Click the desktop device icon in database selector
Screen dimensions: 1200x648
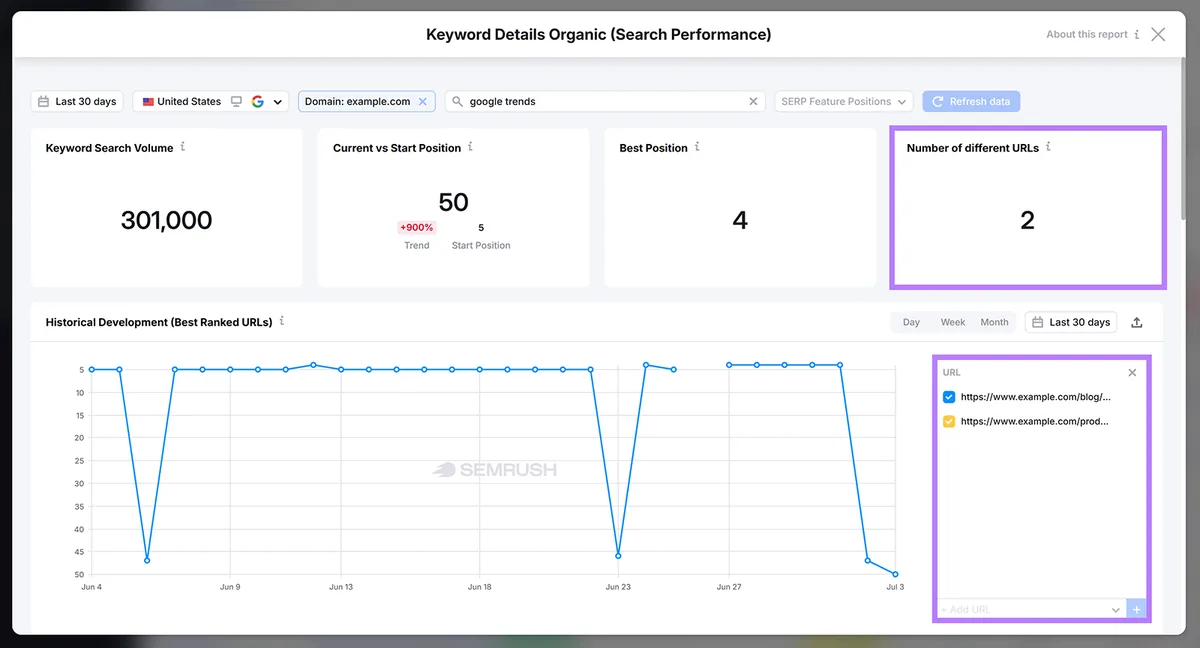[x=237, y=101]
